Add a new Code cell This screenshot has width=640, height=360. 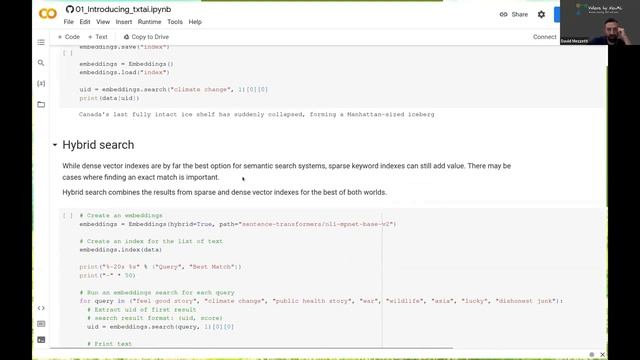(69, 37)
